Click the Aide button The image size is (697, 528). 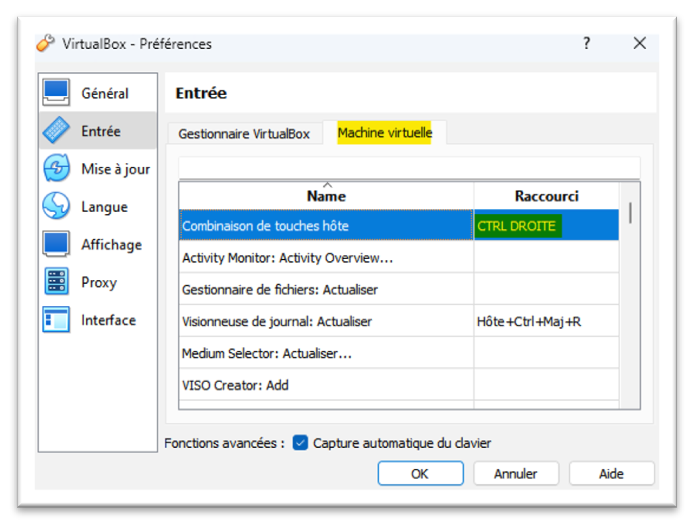[x=611, y=473]
